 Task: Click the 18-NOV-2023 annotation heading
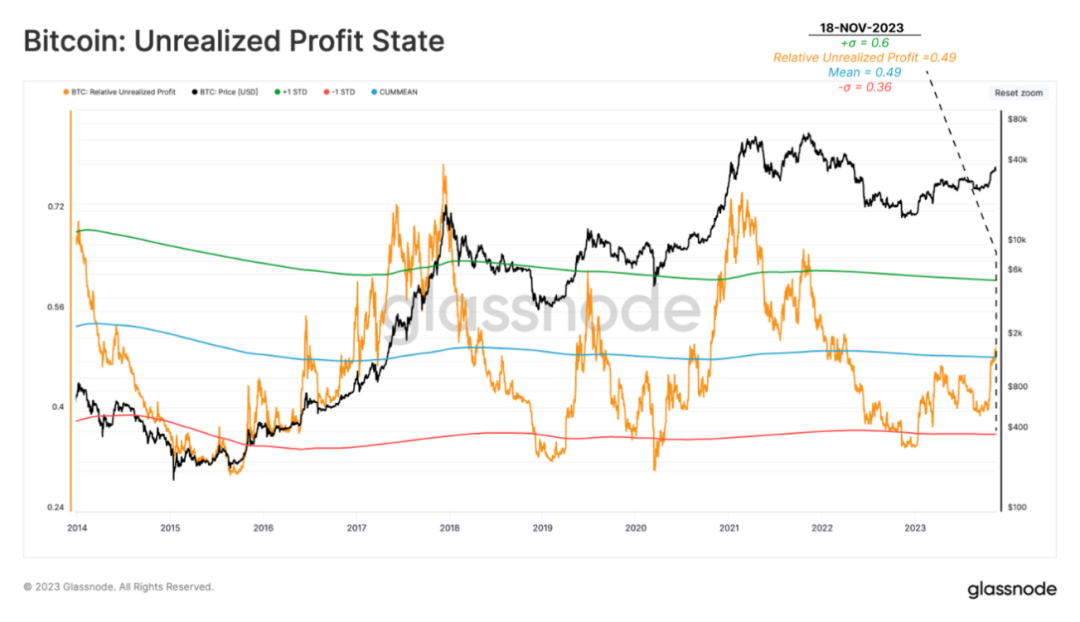click(x=862, y=28)
